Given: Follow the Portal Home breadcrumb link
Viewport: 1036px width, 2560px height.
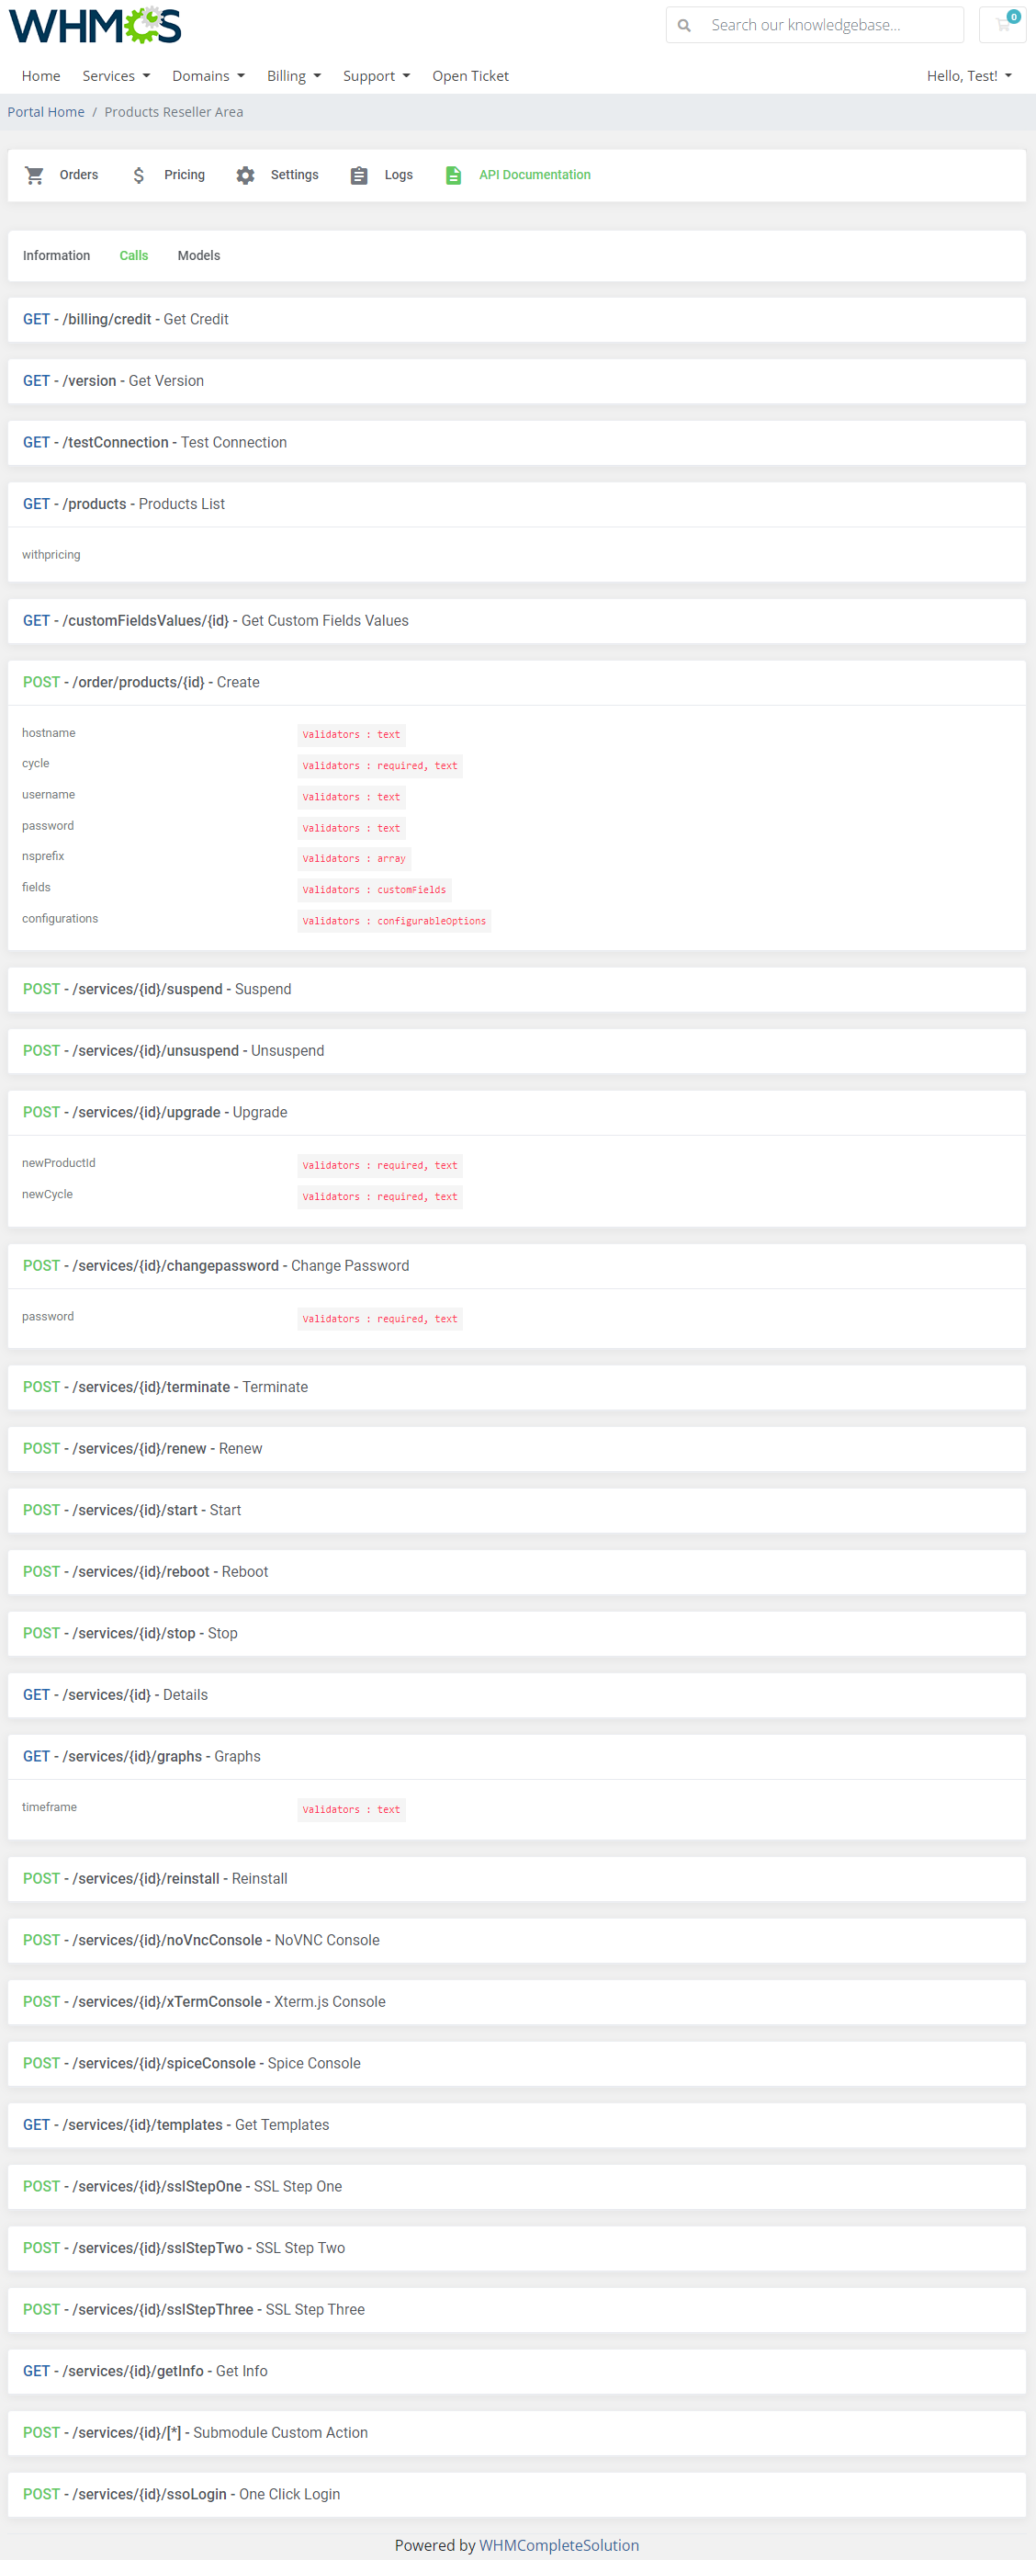Looking at the screenshot, I should point(46,112).
